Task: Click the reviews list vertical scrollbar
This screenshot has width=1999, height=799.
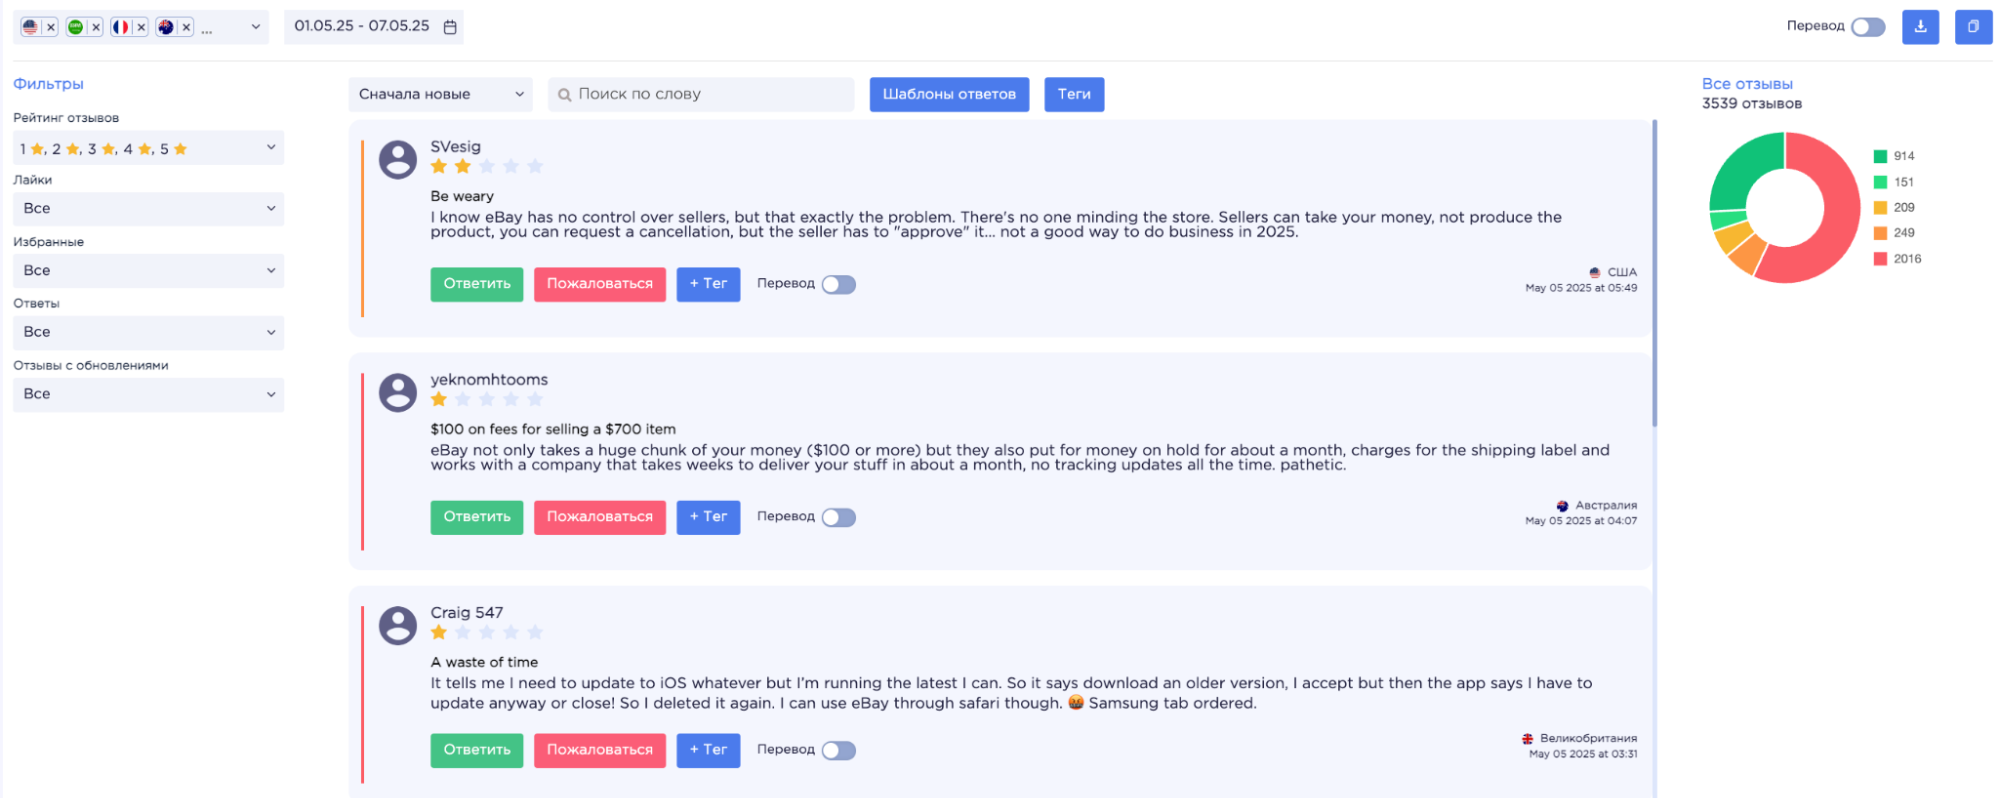Action: [1655, 273]
